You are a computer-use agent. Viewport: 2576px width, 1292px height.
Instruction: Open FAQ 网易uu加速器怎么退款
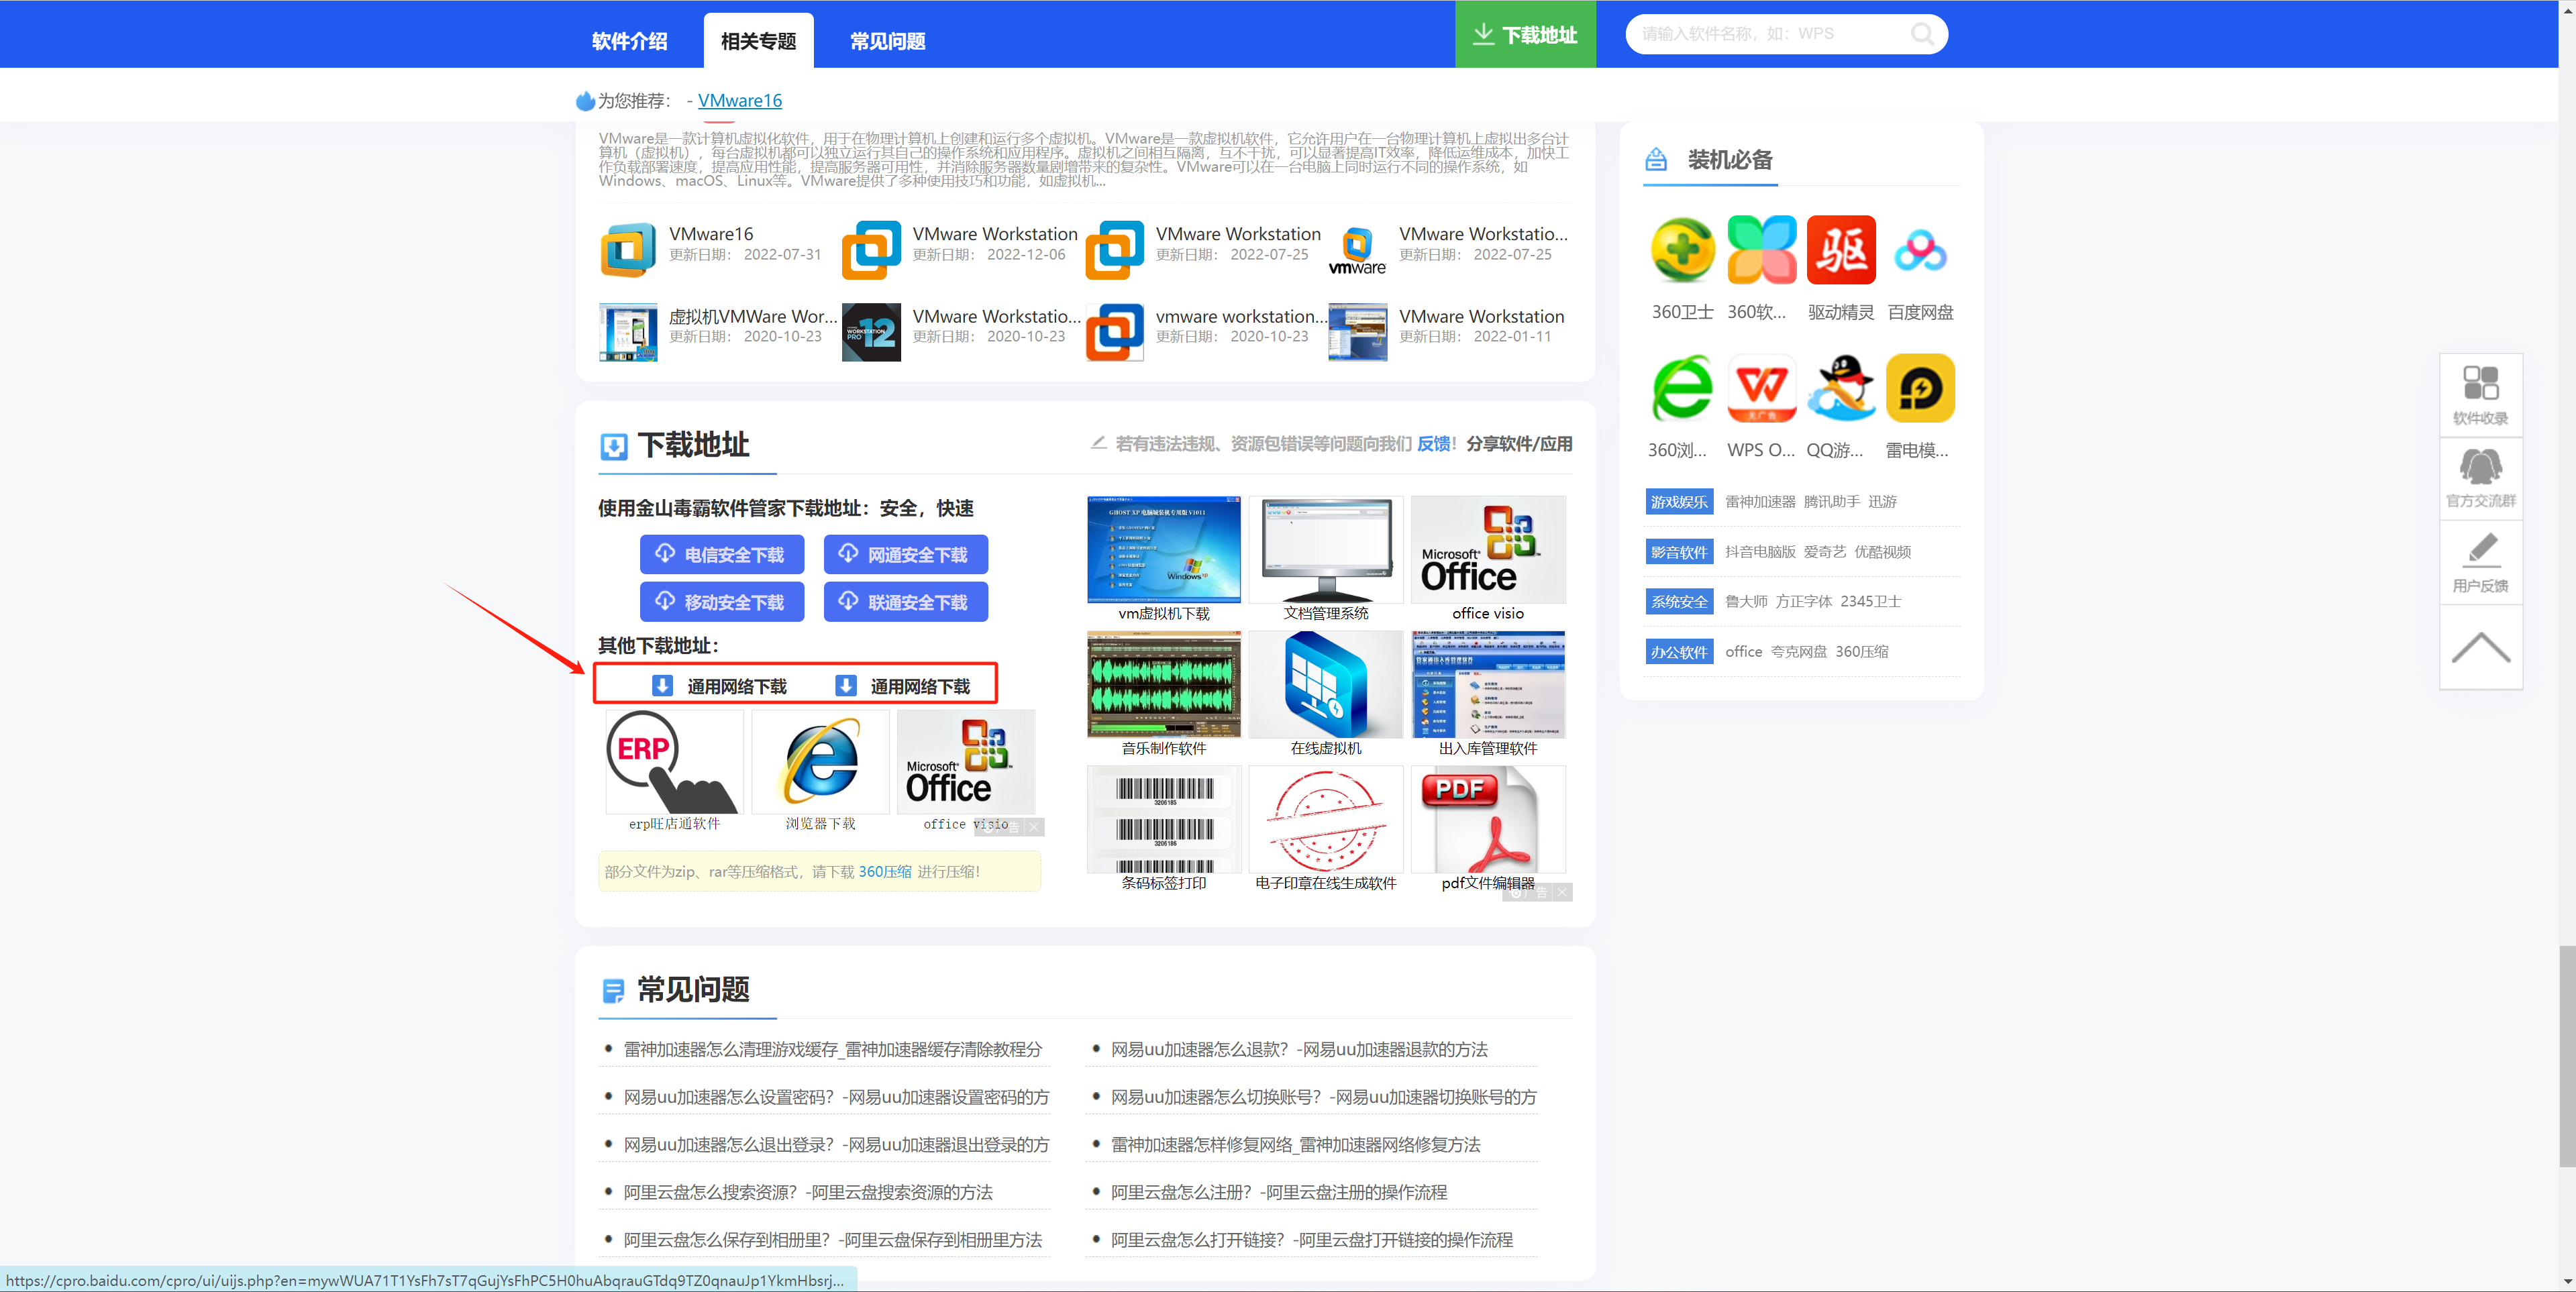tap(1299, 1050)
